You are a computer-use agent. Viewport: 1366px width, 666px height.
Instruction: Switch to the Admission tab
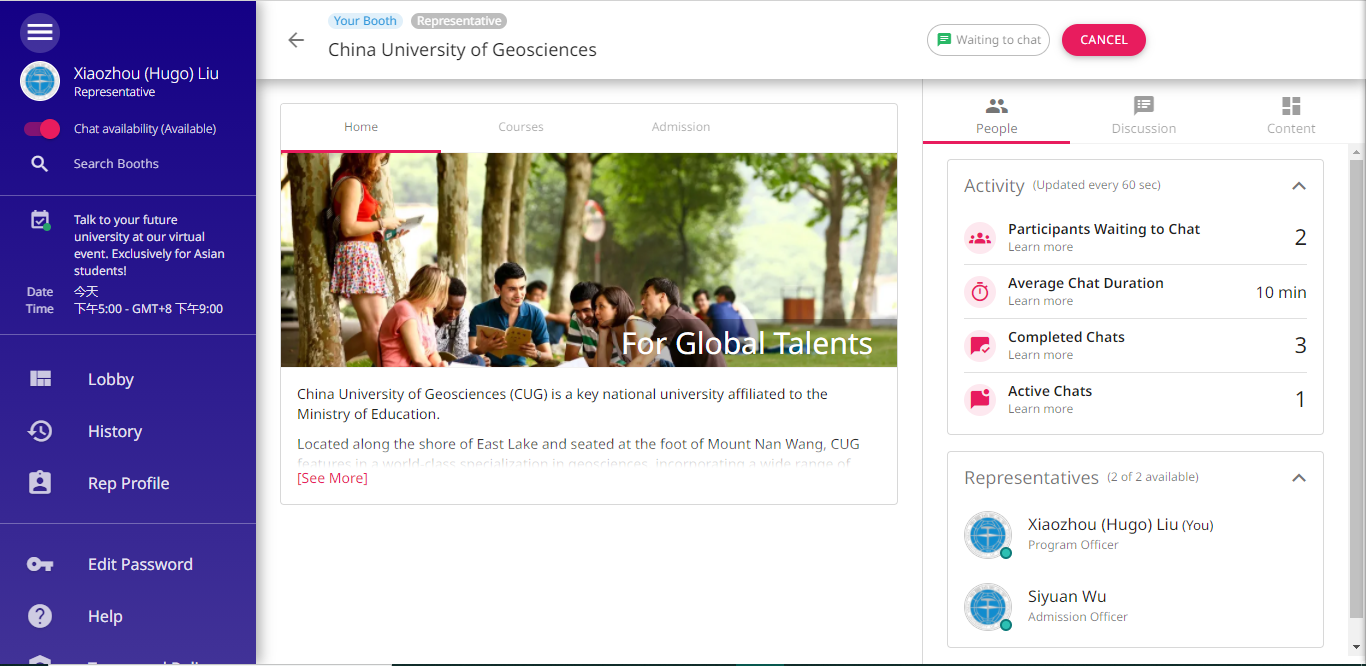tap(681, 127)
